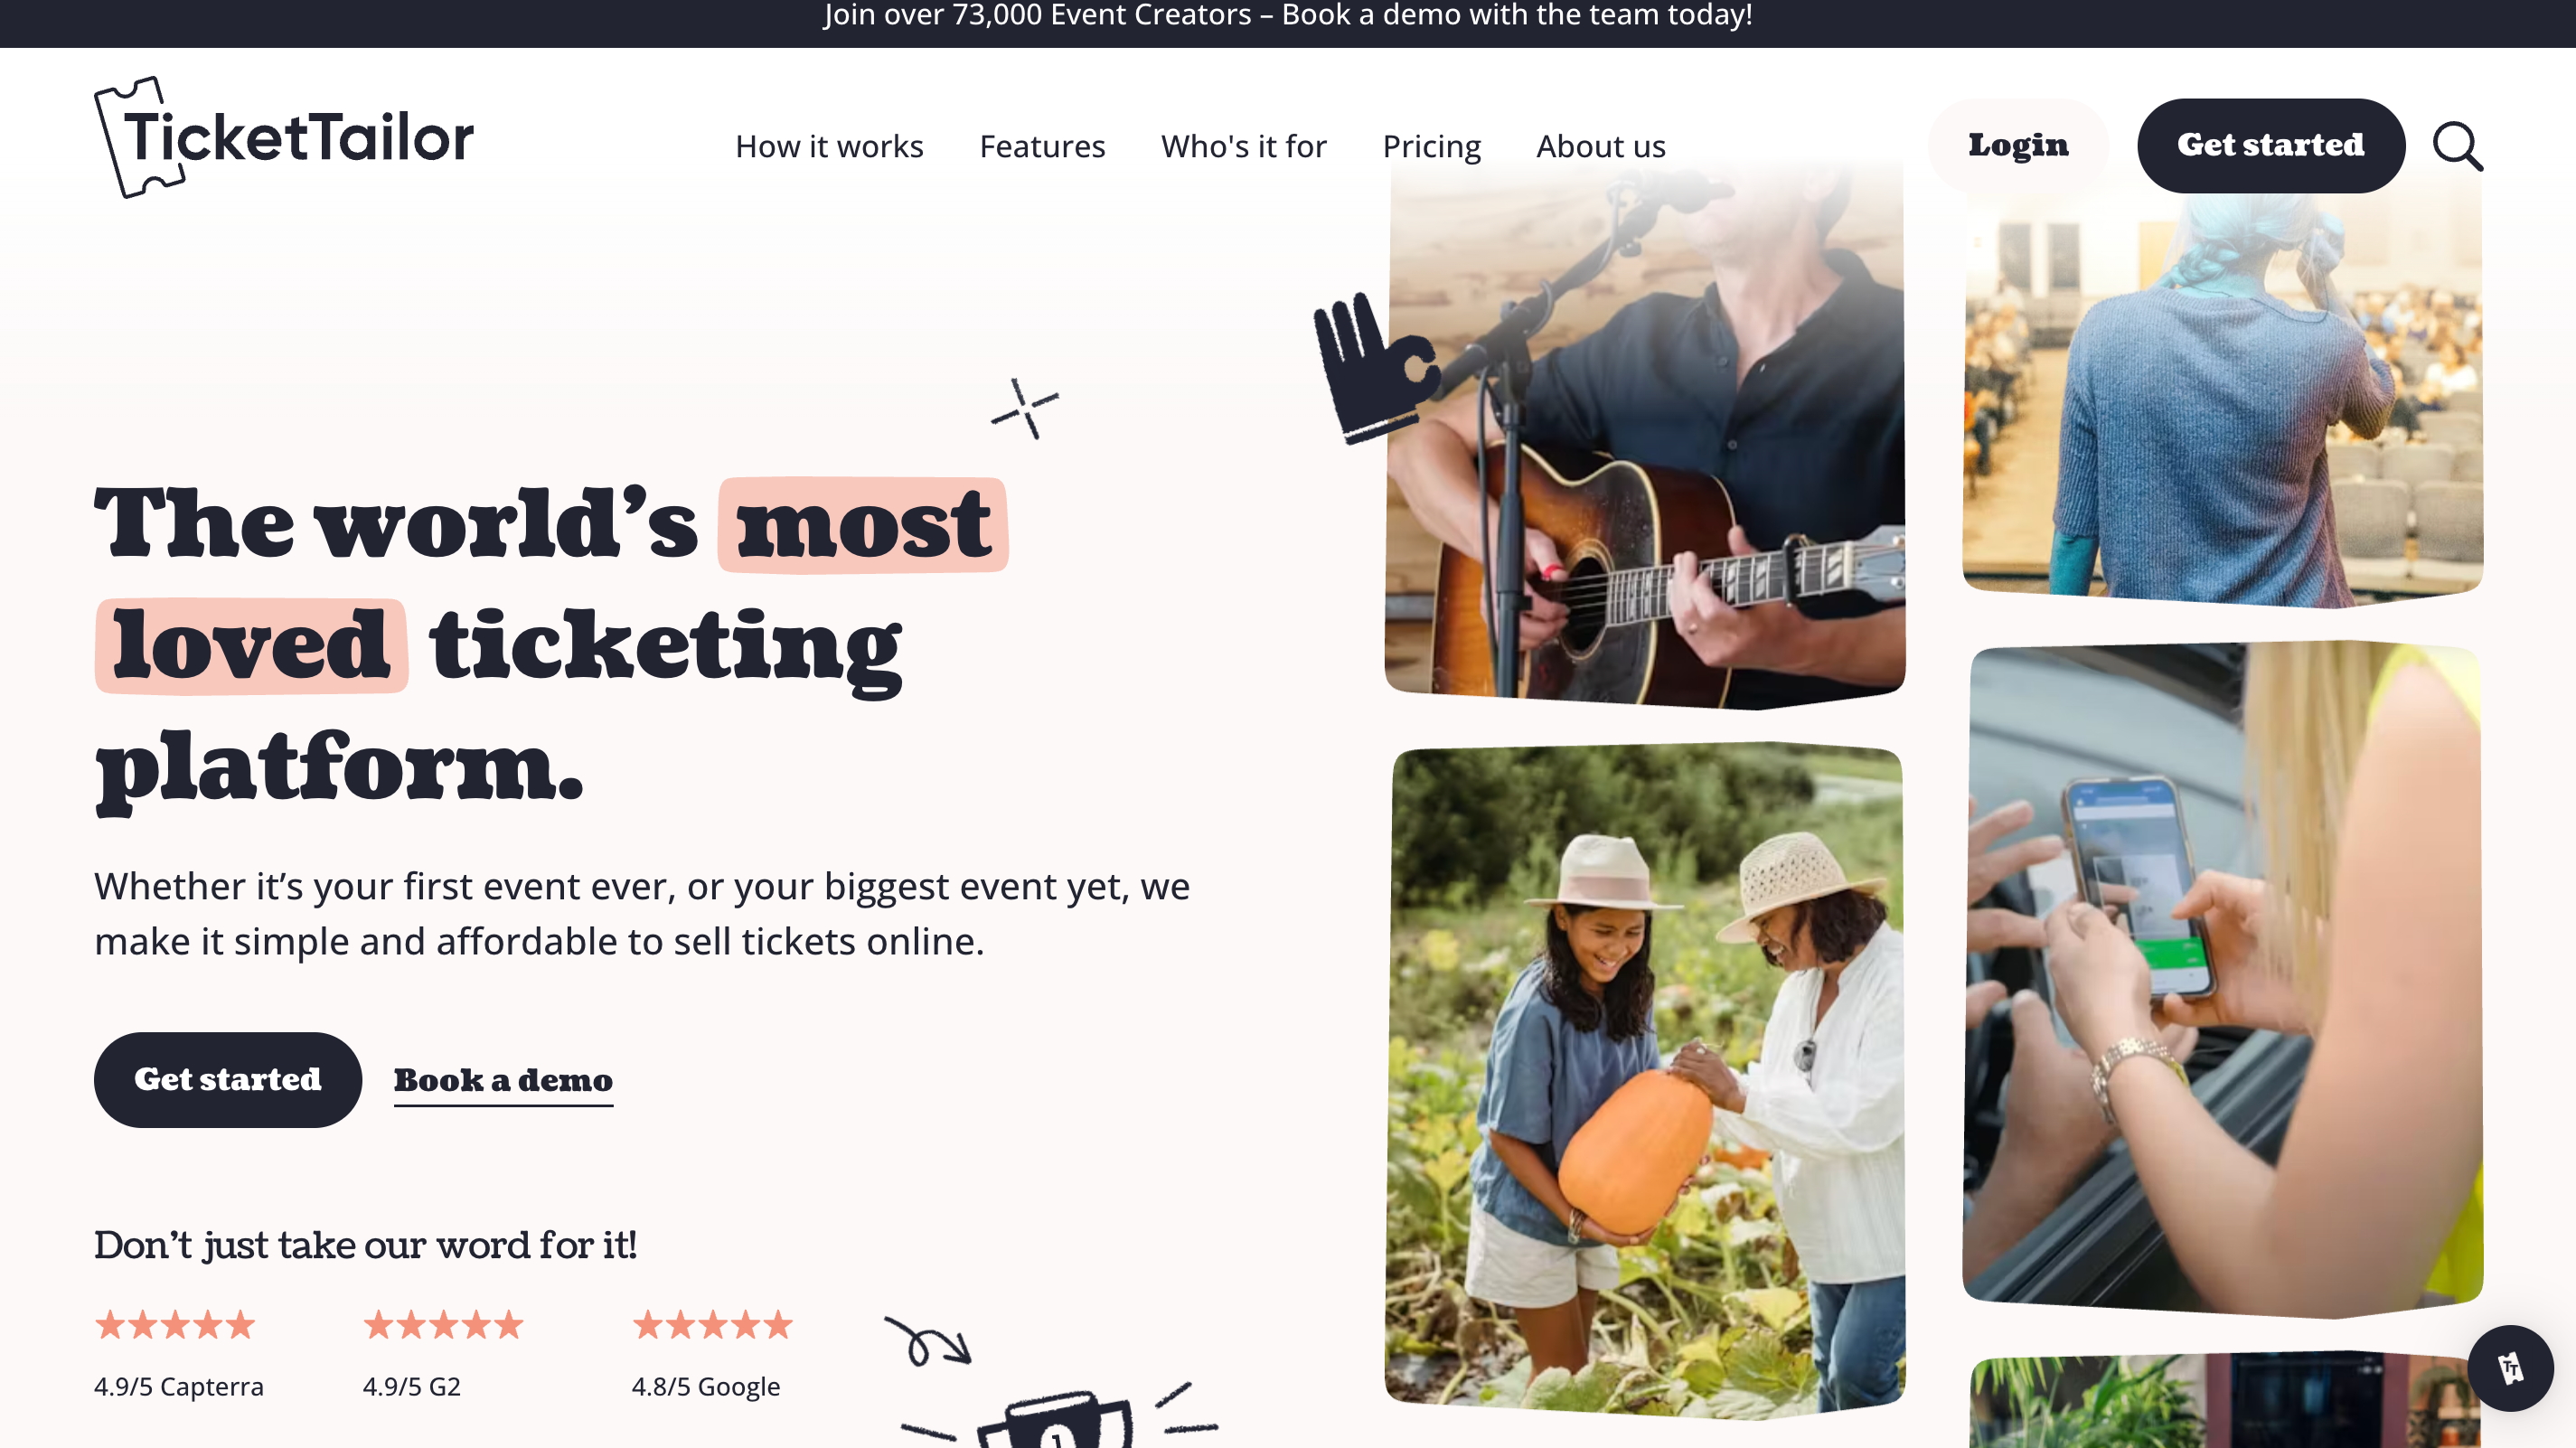The width and height of the screenshot is (2576, 1448).
Task: Expand the Features menu
Action: [1042, 146]
